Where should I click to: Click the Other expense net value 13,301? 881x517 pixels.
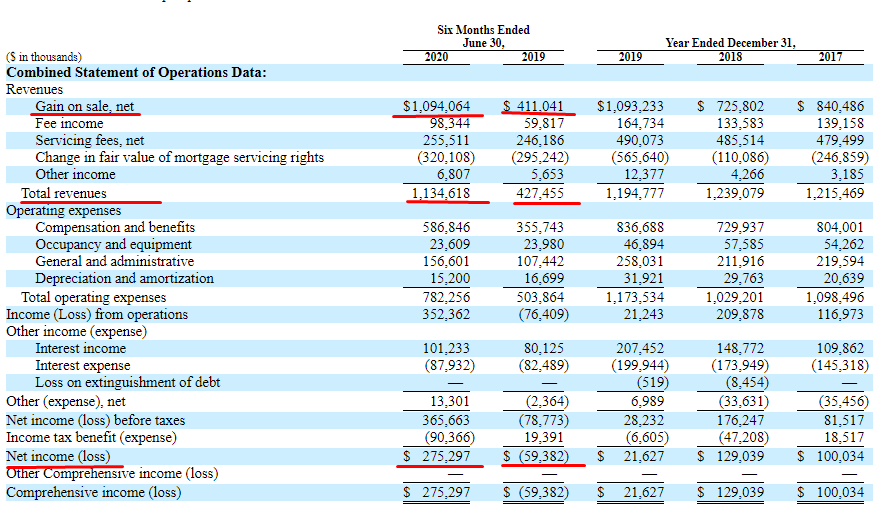coord(449,401)
